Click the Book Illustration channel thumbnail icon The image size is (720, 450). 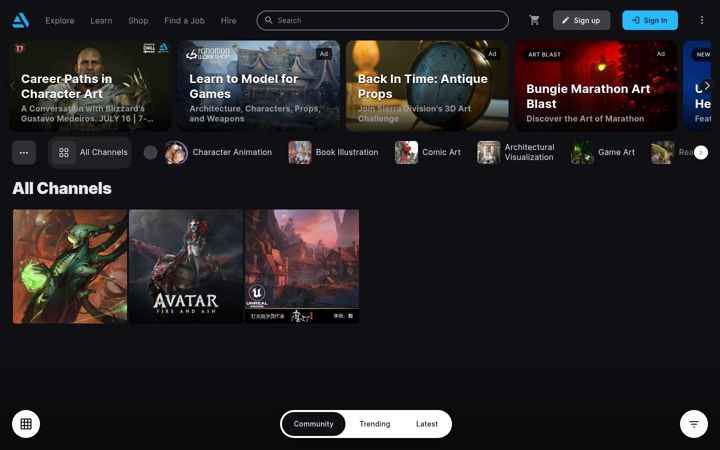(x=300, y=152)
